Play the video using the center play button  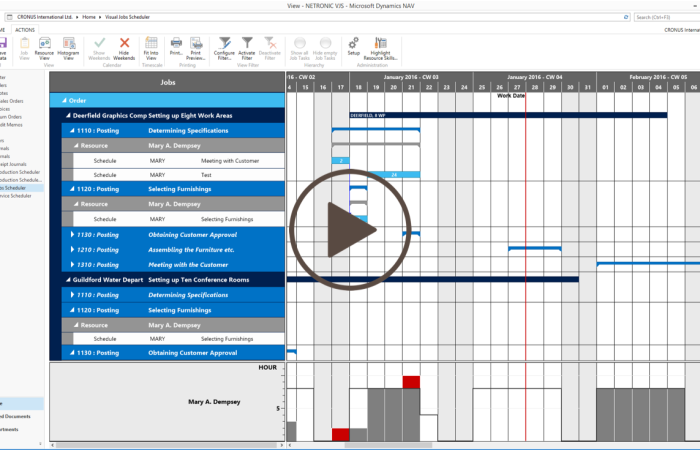[350, 230]
